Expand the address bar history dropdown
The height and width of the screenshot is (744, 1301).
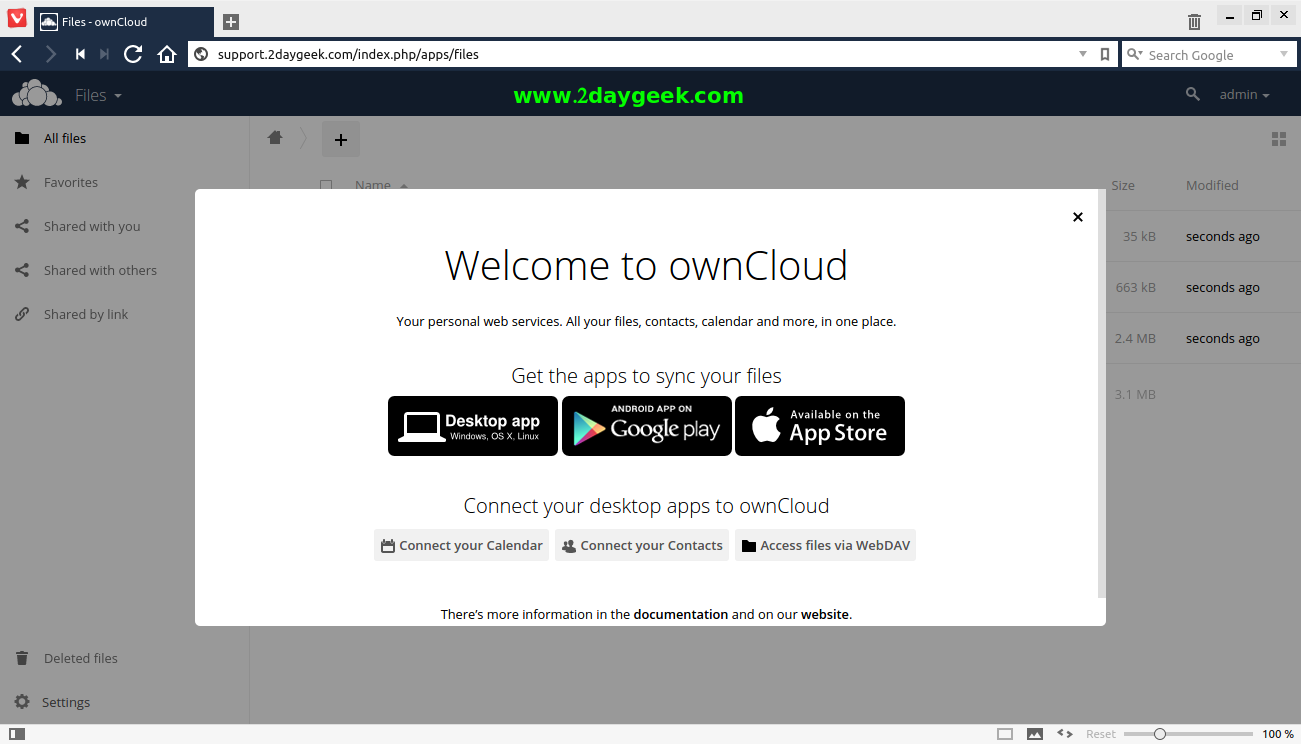tap(1083, 54)
